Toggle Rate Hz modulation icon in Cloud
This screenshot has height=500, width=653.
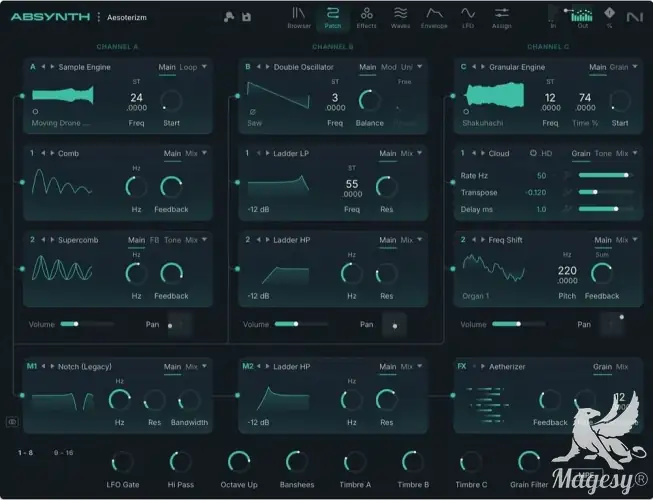click(x=567, y=176)
